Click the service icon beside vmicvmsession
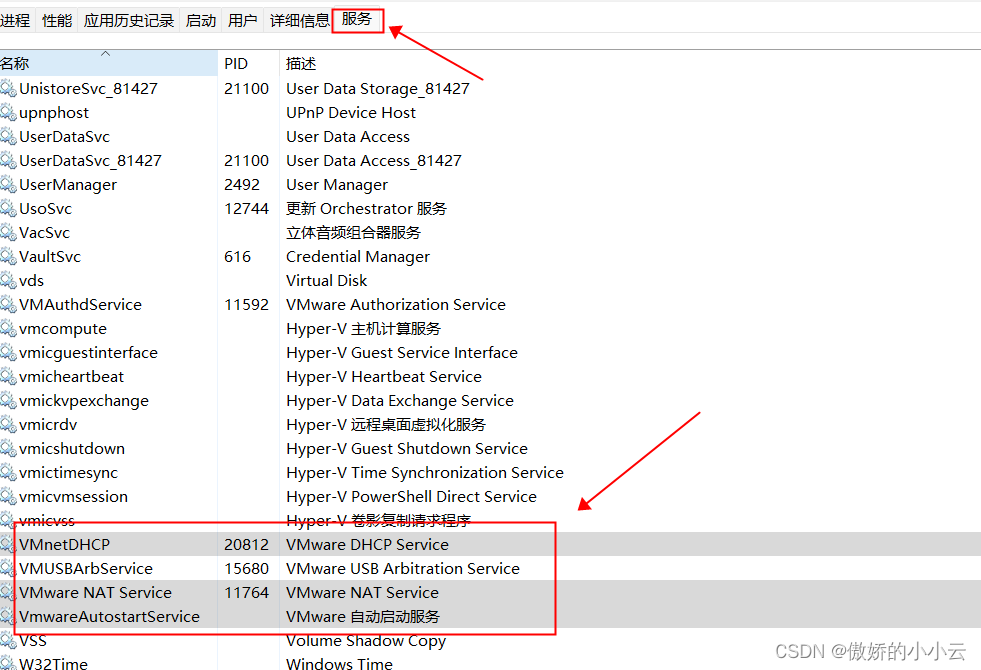This screenshot has width=981, height=670. coord(8,496)
